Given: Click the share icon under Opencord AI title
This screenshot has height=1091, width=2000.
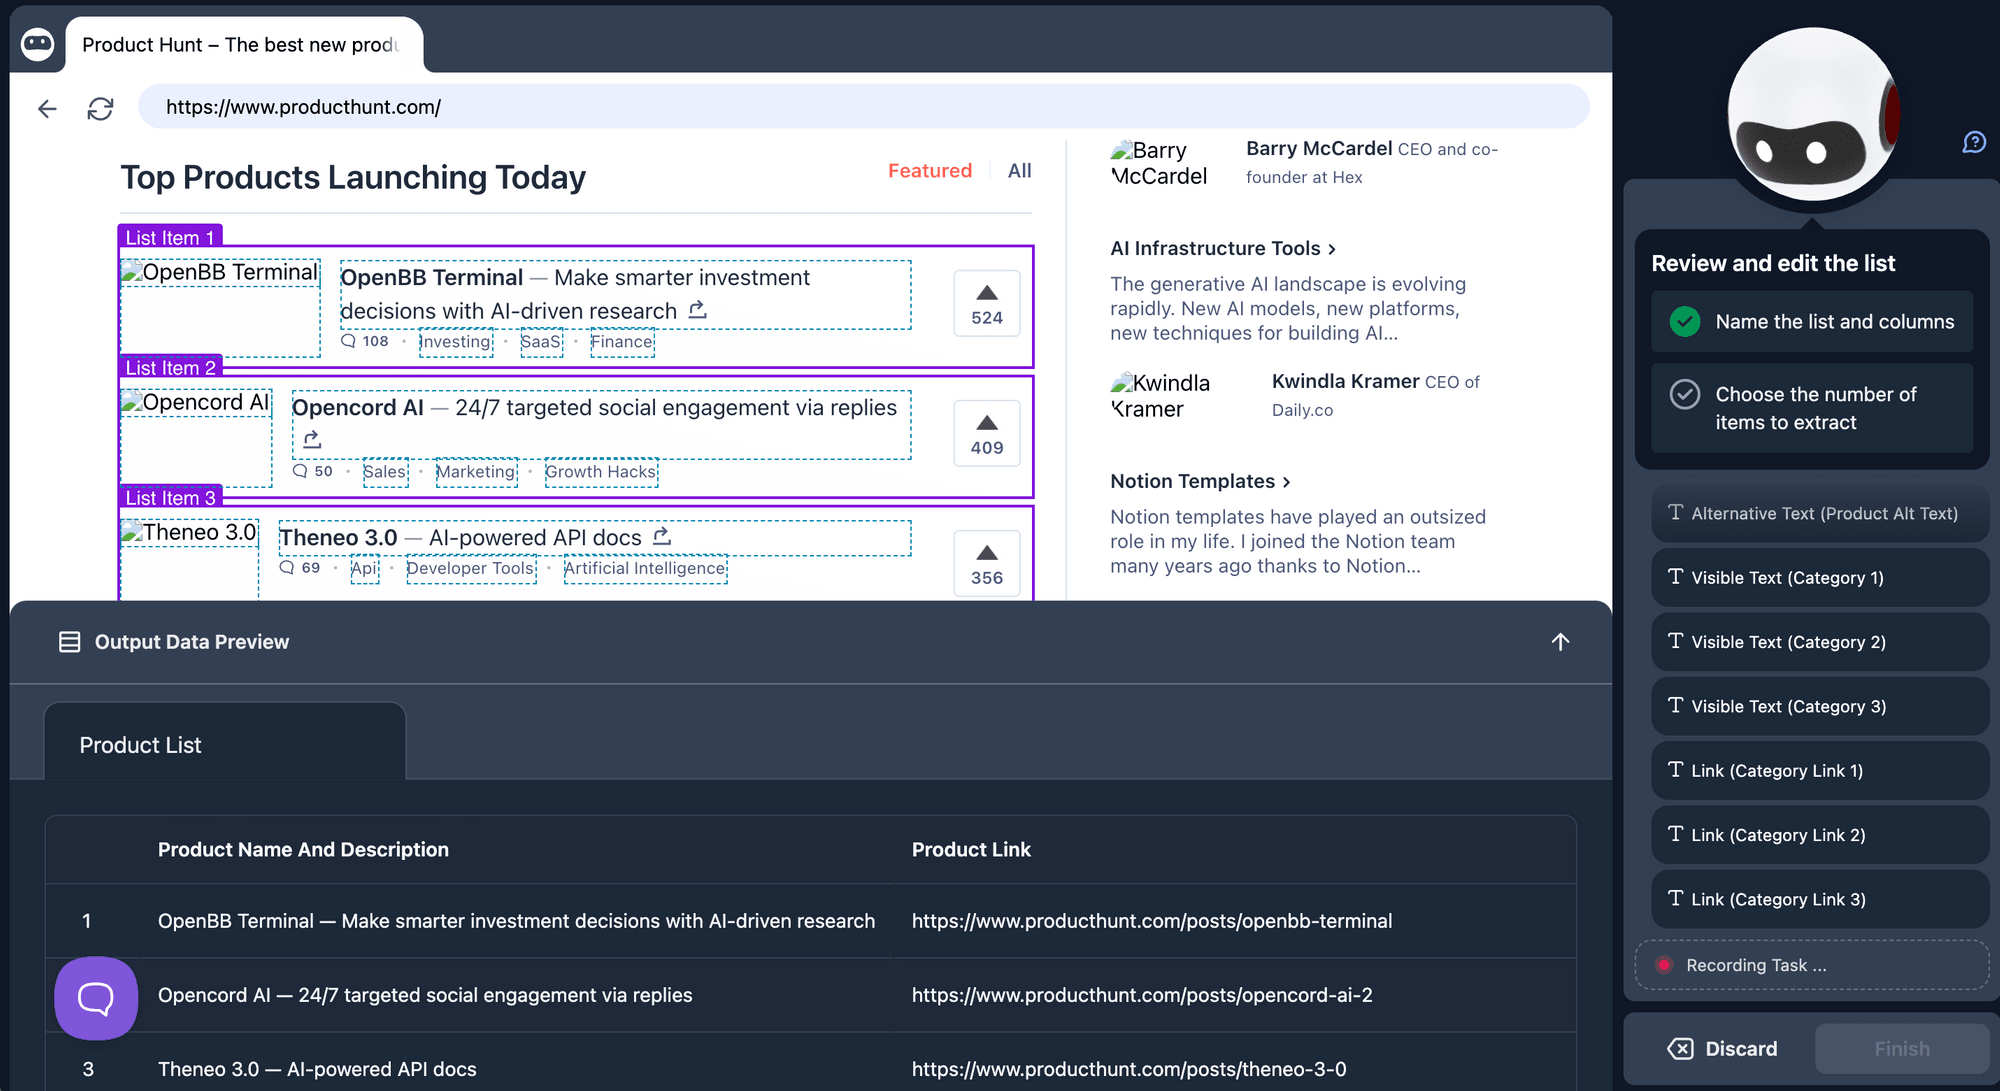Looking at the screenshot, I should click(x=312, y=439).
